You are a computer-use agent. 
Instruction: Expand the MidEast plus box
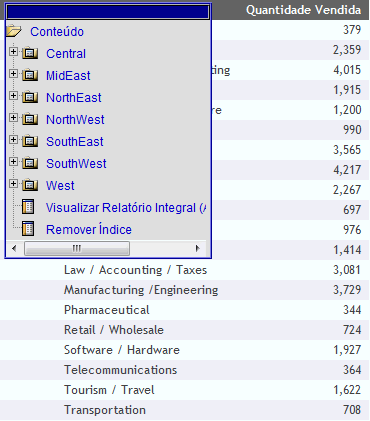click(x=13, y=74)
